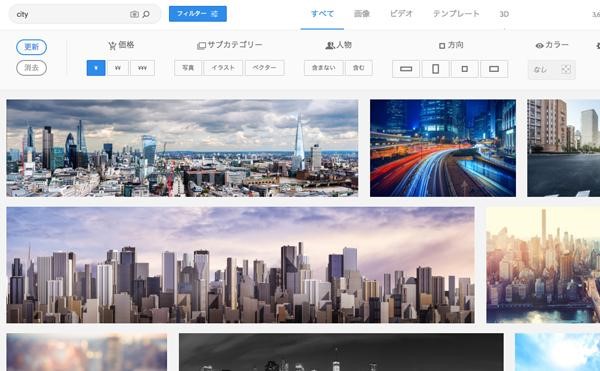Click the 消去 clear button

click(31, 68)
